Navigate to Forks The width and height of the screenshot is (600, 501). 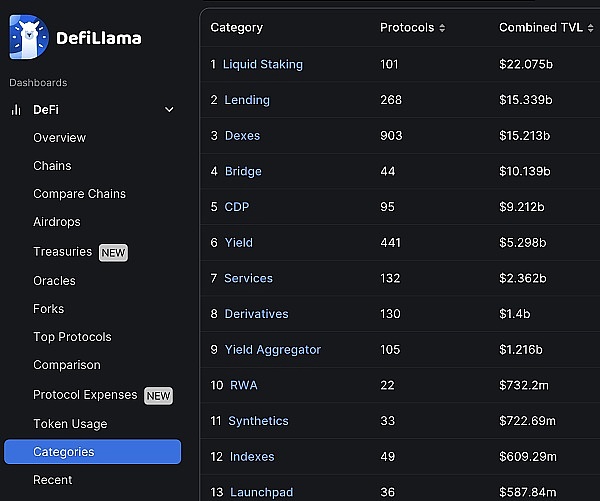point(48,309)
